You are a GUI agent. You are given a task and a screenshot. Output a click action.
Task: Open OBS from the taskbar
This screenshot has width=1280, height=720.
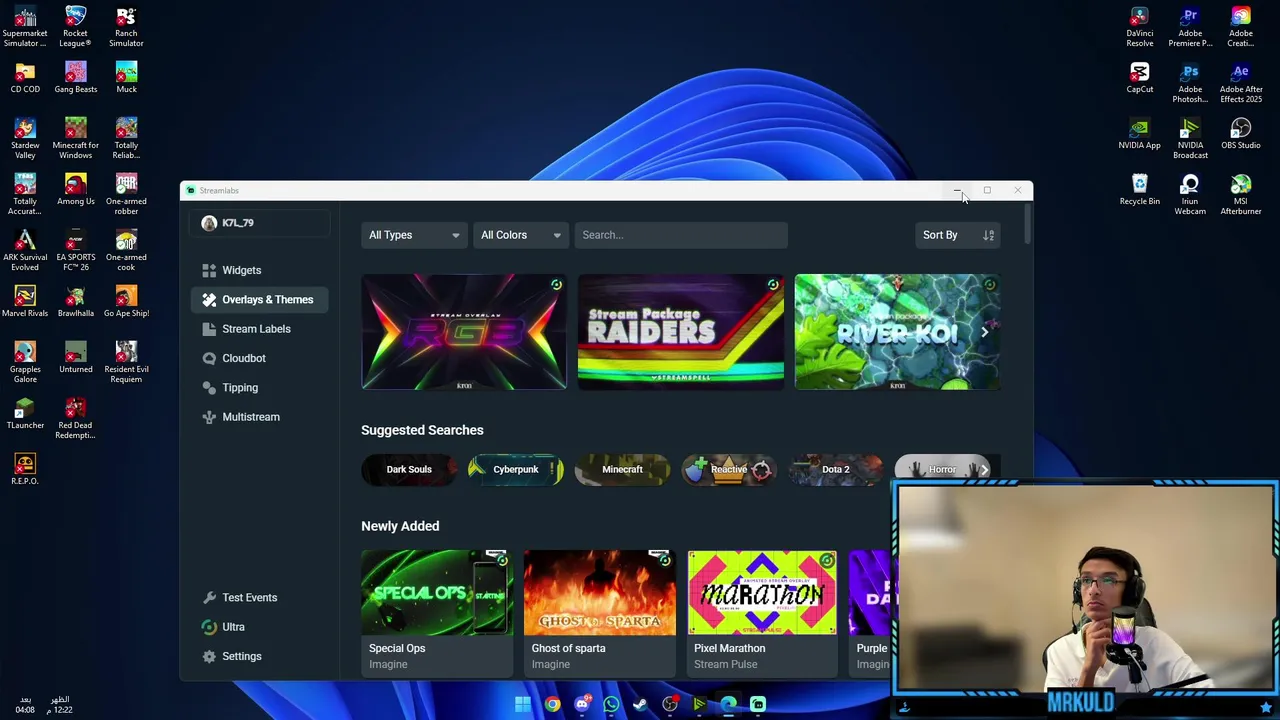[670, 704]
